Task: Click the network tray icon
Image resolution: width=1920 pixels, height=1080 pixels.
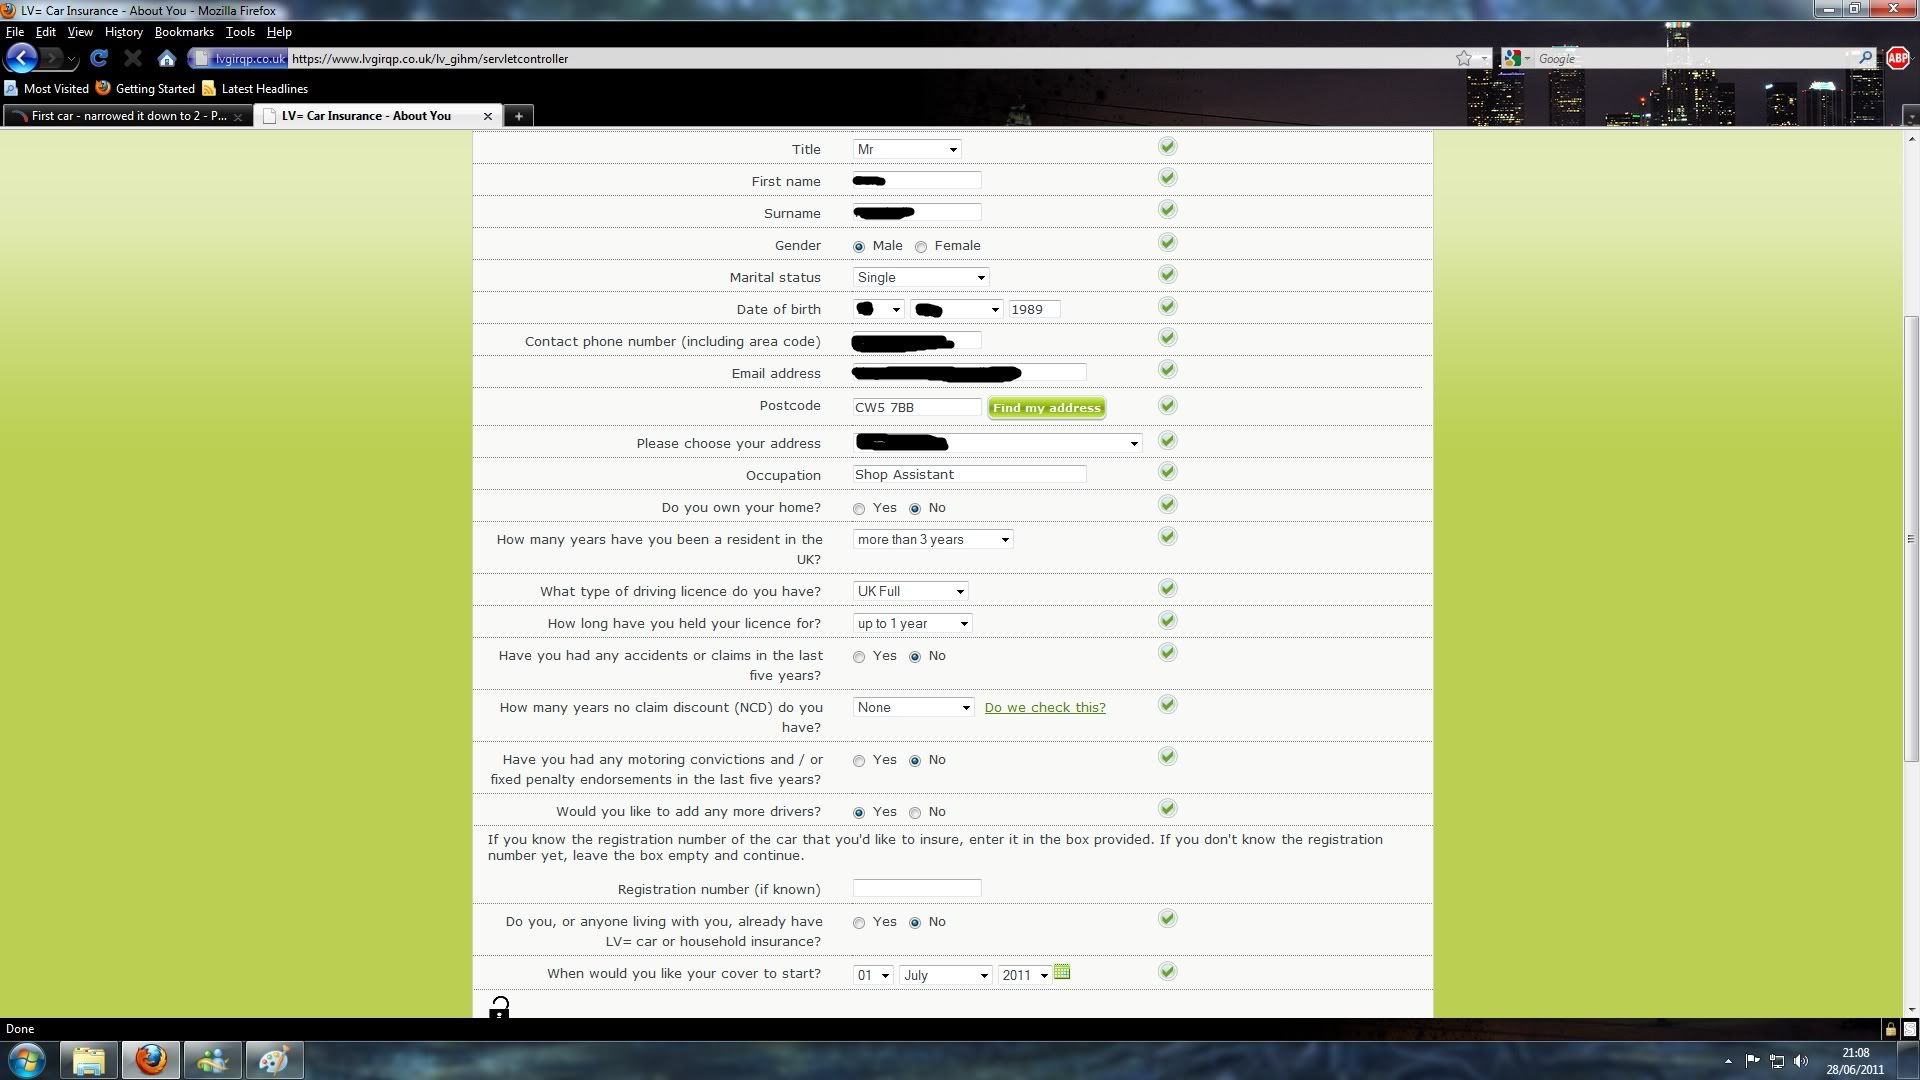Action: point(1777,1061)
